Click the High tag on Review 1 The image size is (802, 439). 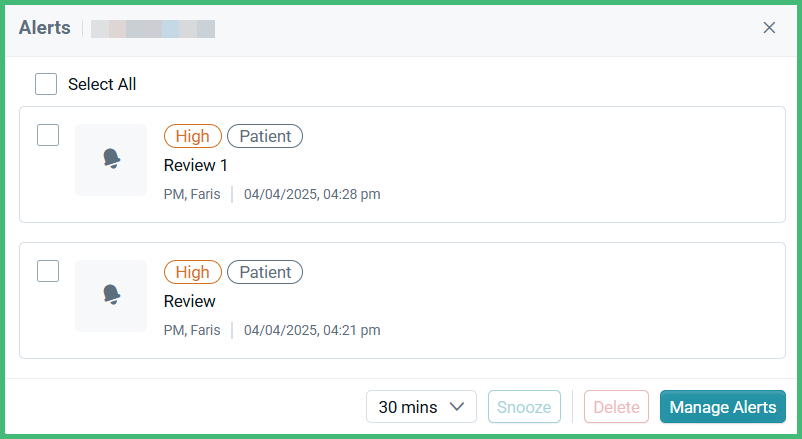[x=193, y=136]
